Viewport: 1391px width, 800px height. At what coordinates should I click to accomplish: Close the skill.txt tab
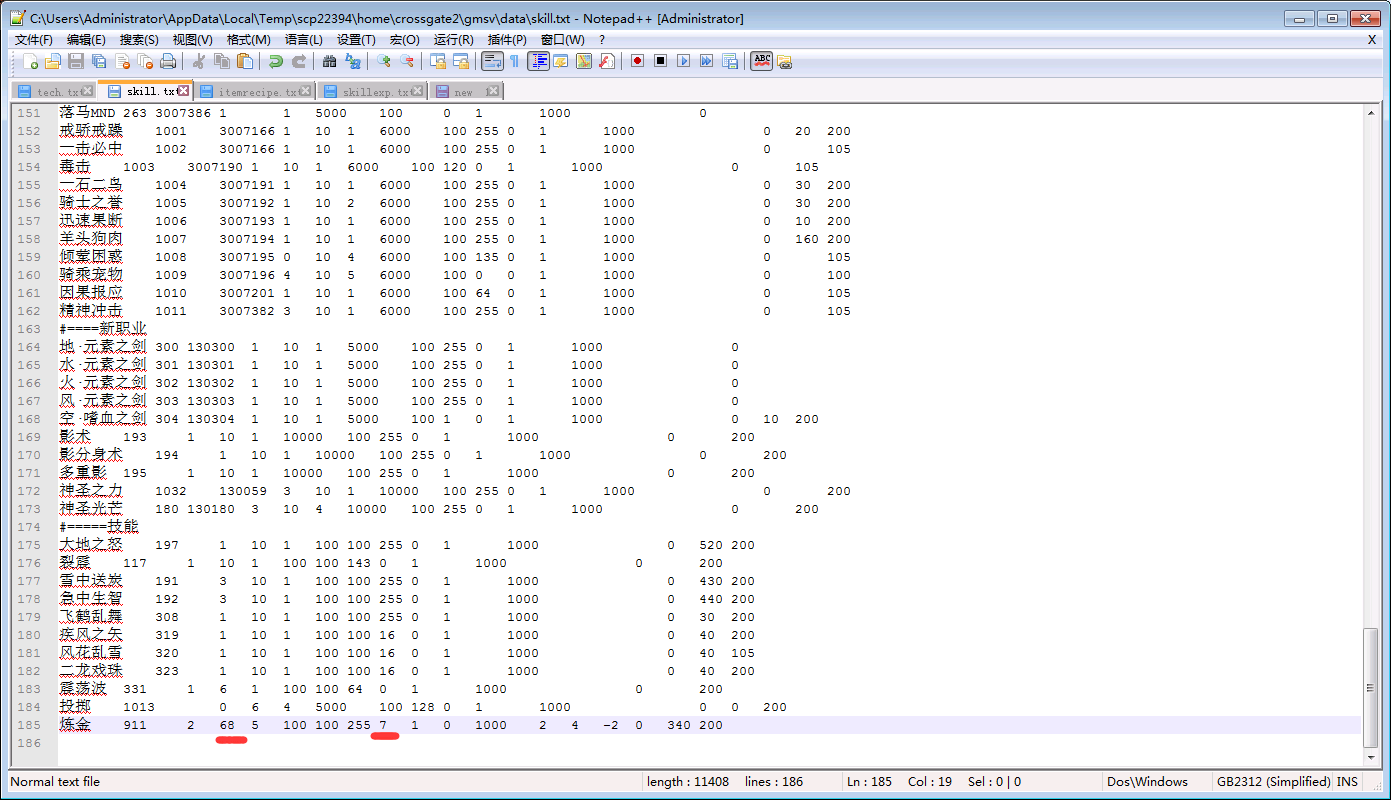pos(183,91)
